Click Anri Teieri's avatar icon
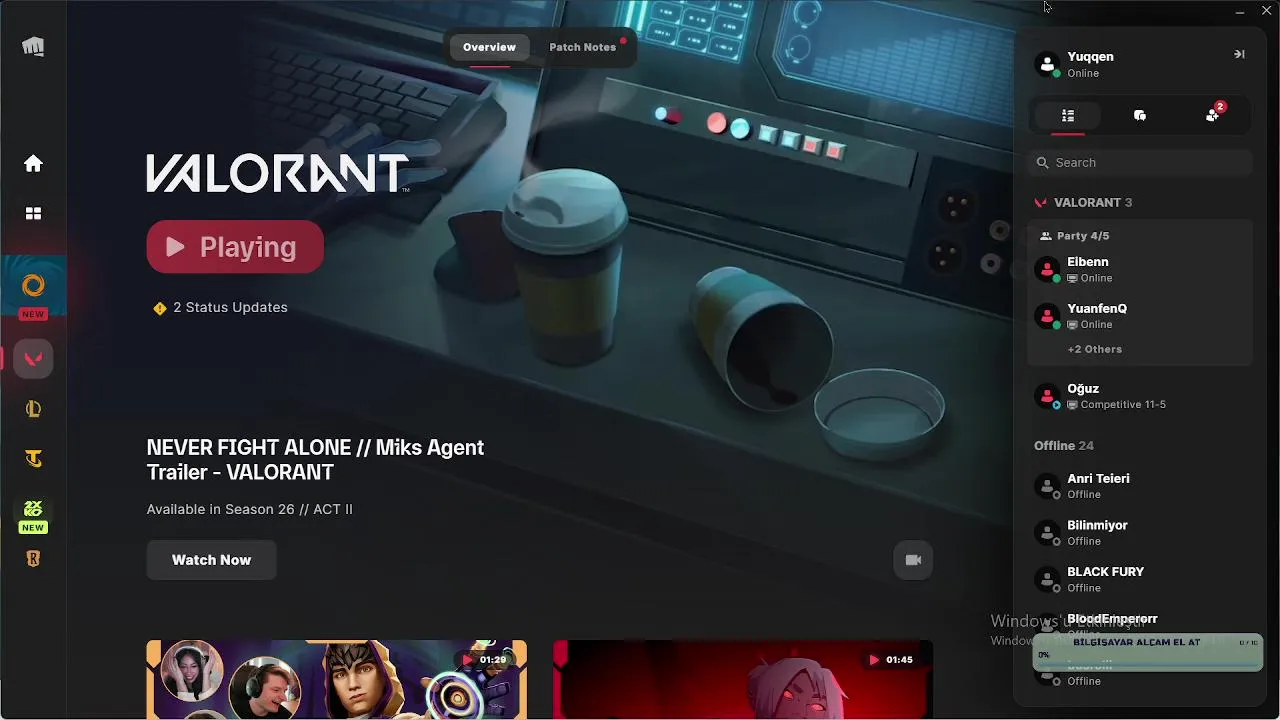This screenshot has height=720, width=1280. click(x=1047, y=486)
